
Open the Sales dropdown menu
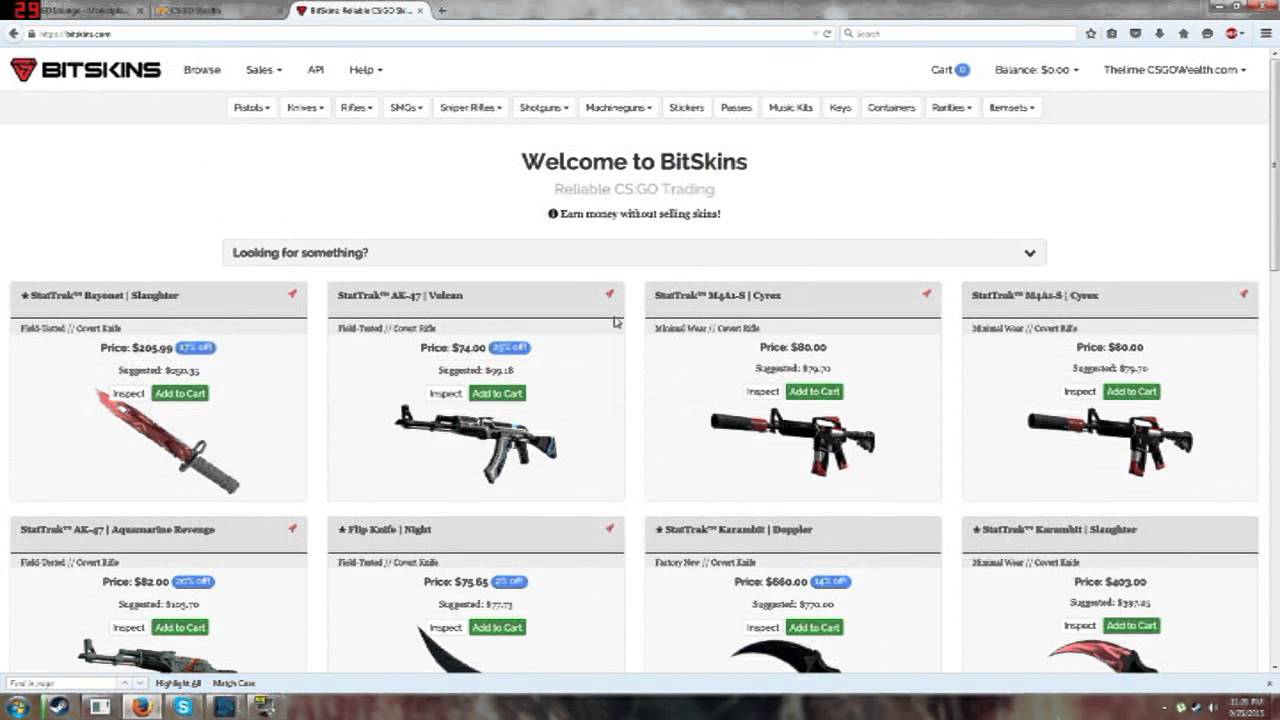264,70
